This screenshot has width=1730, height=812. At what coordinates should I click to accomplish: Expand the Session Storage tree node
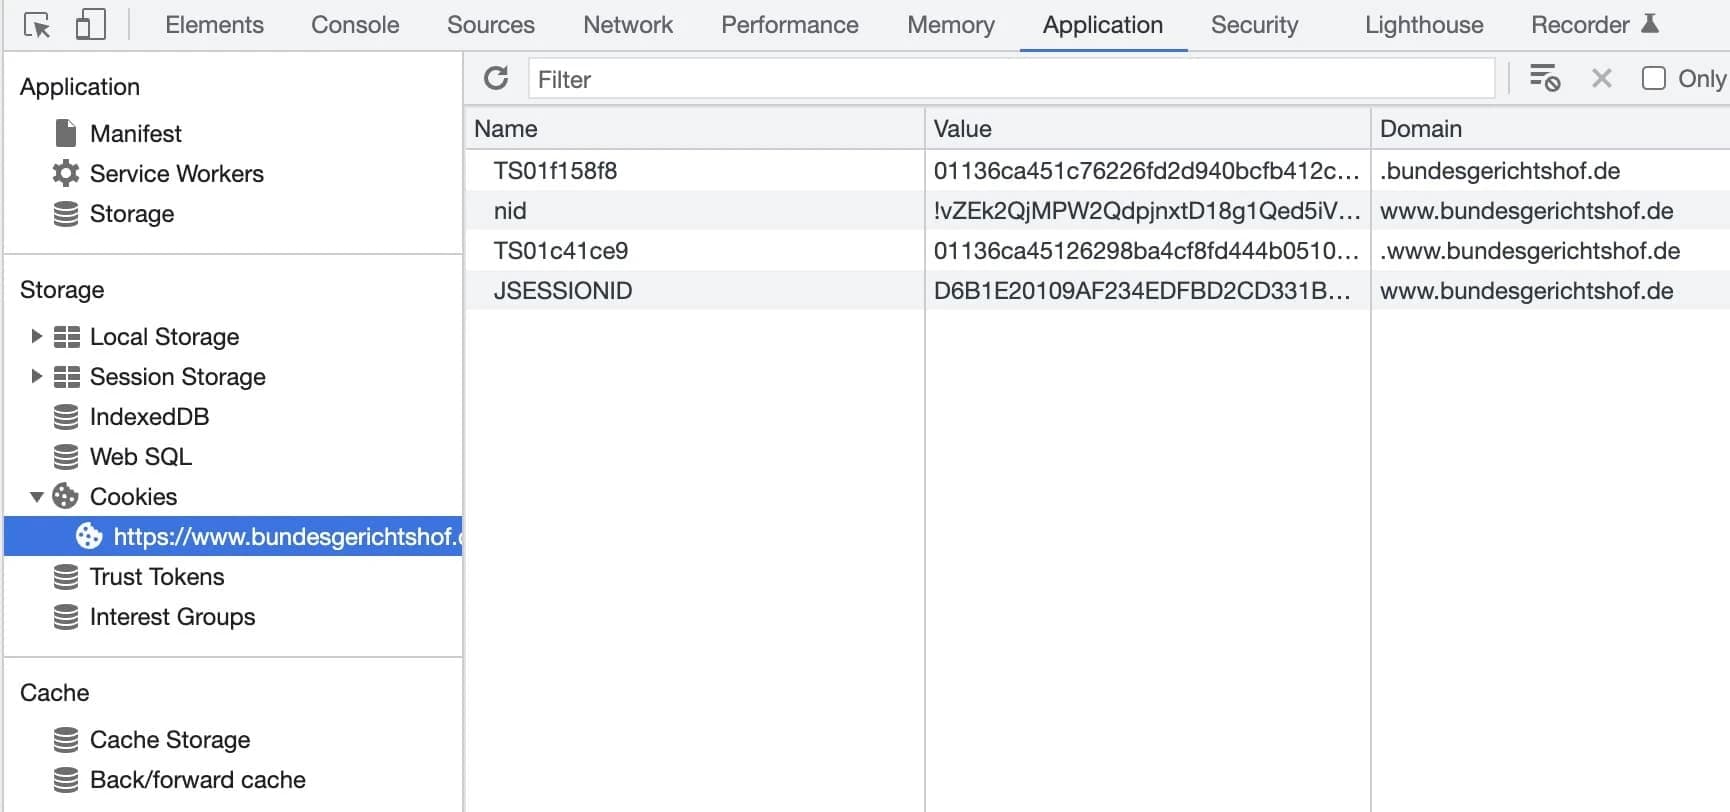[x=36, y=376]
